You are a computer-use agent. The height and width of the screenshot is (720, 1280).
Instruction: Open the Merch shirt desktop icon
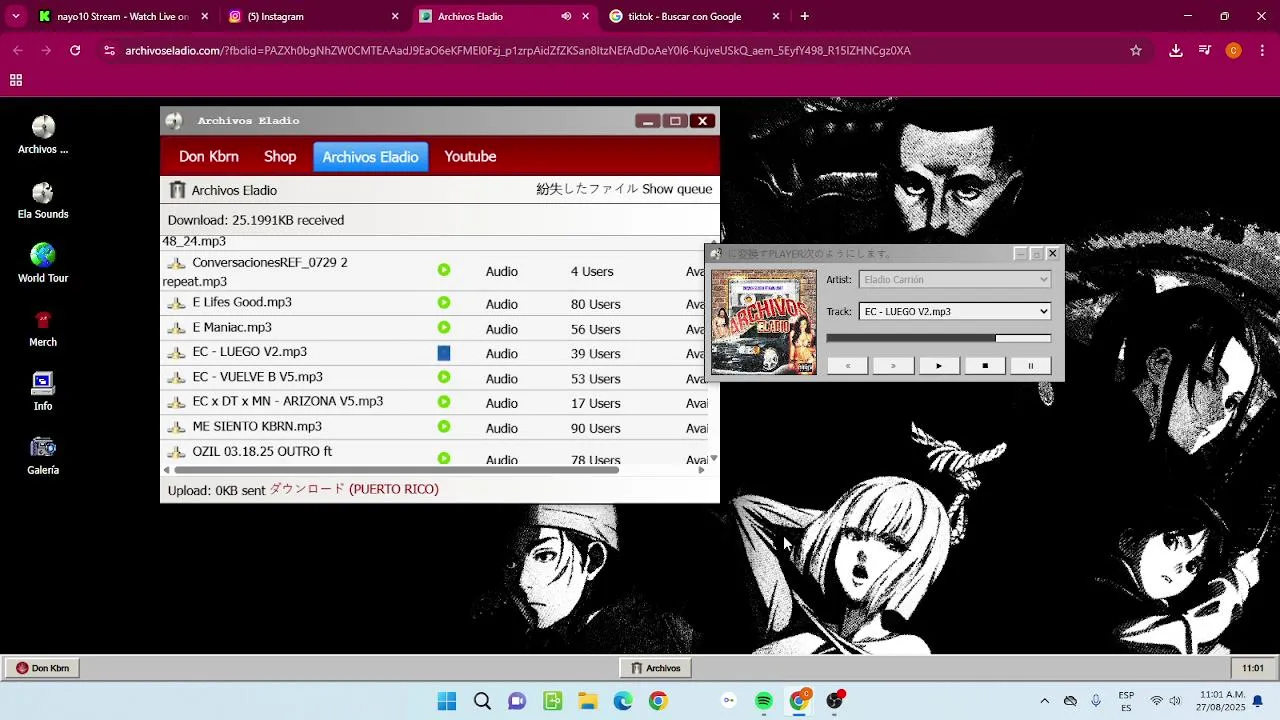(x=43, y=328)
